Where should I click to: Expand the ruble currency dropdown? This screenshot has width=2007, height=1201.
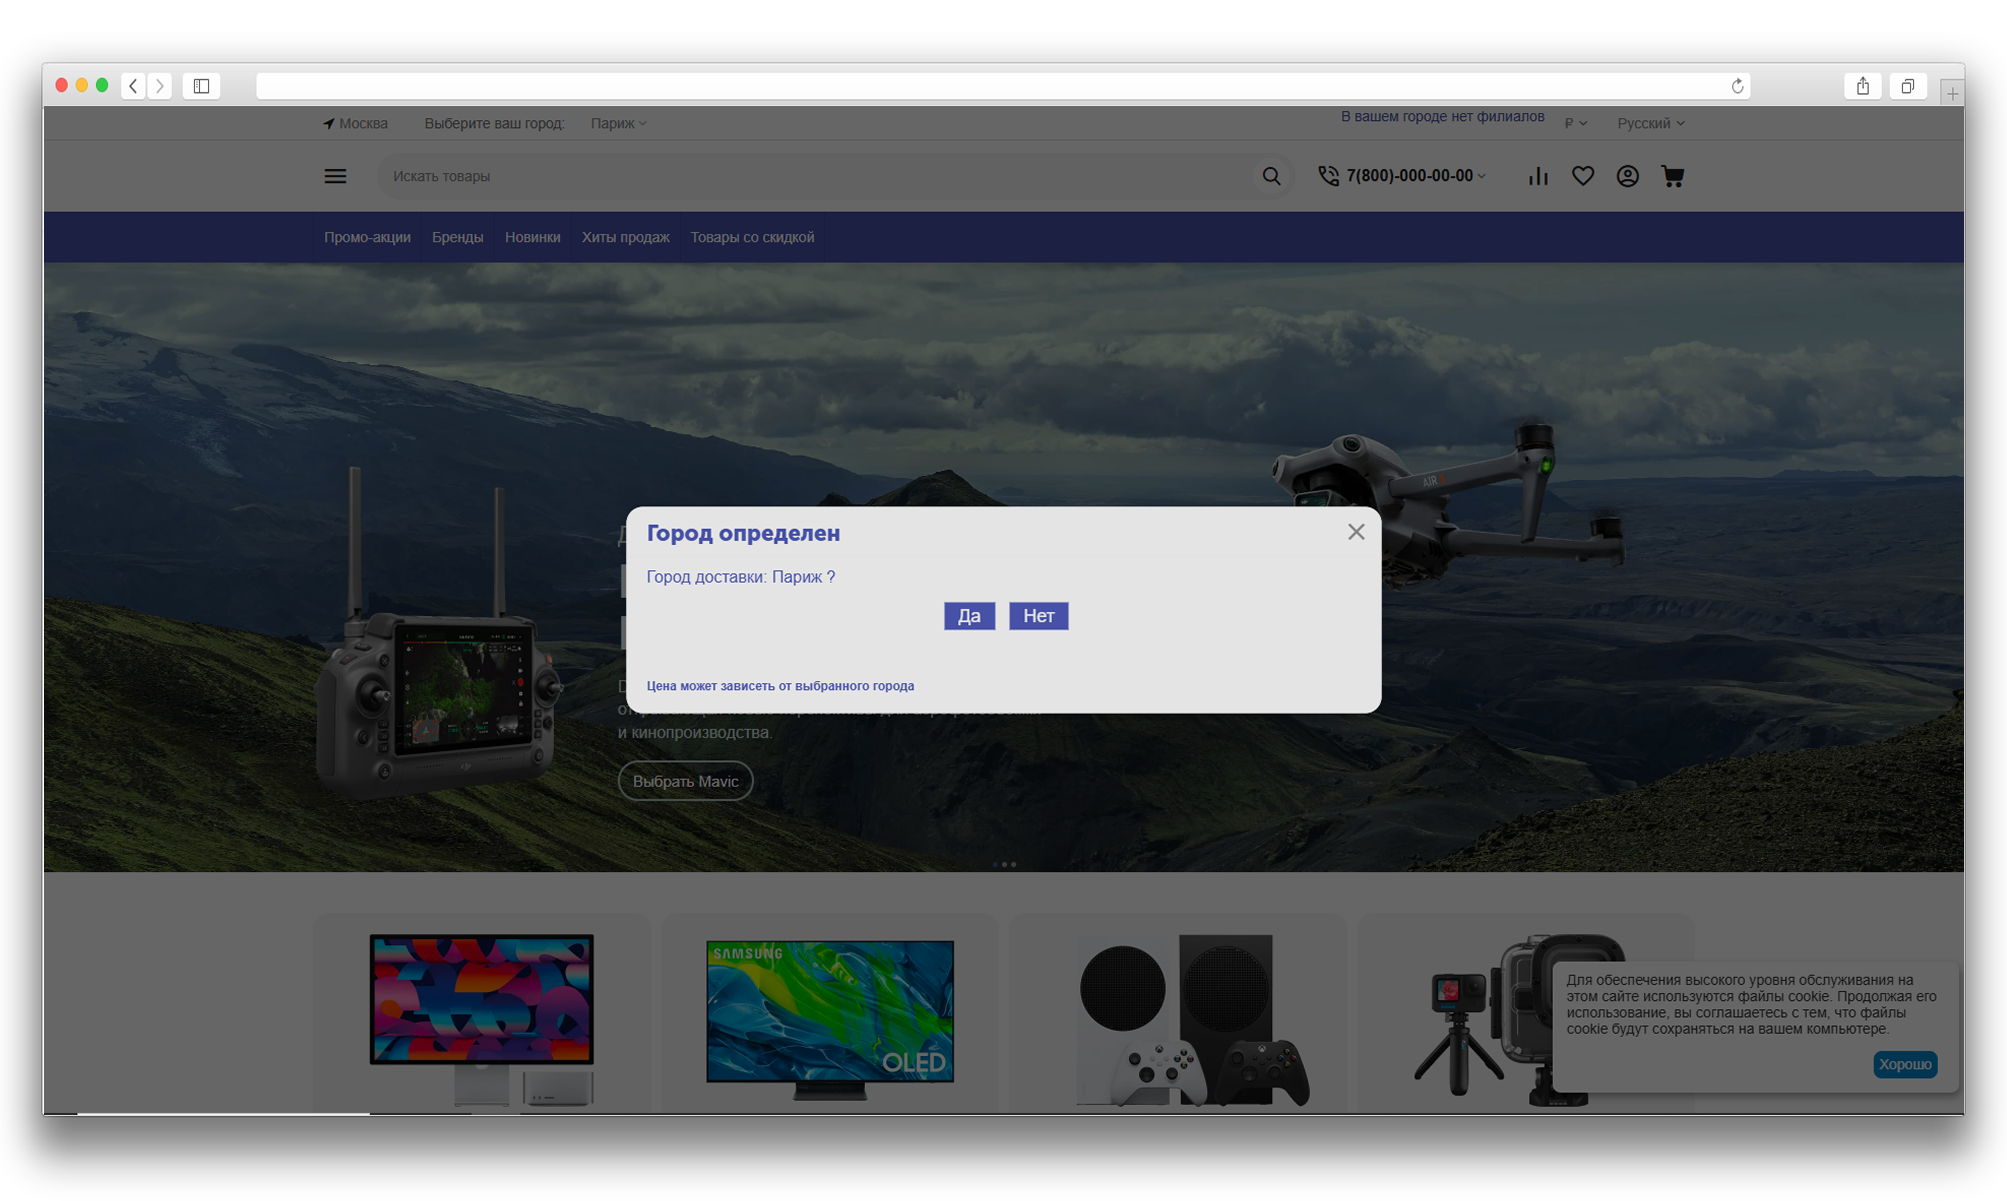[1576, 123]
